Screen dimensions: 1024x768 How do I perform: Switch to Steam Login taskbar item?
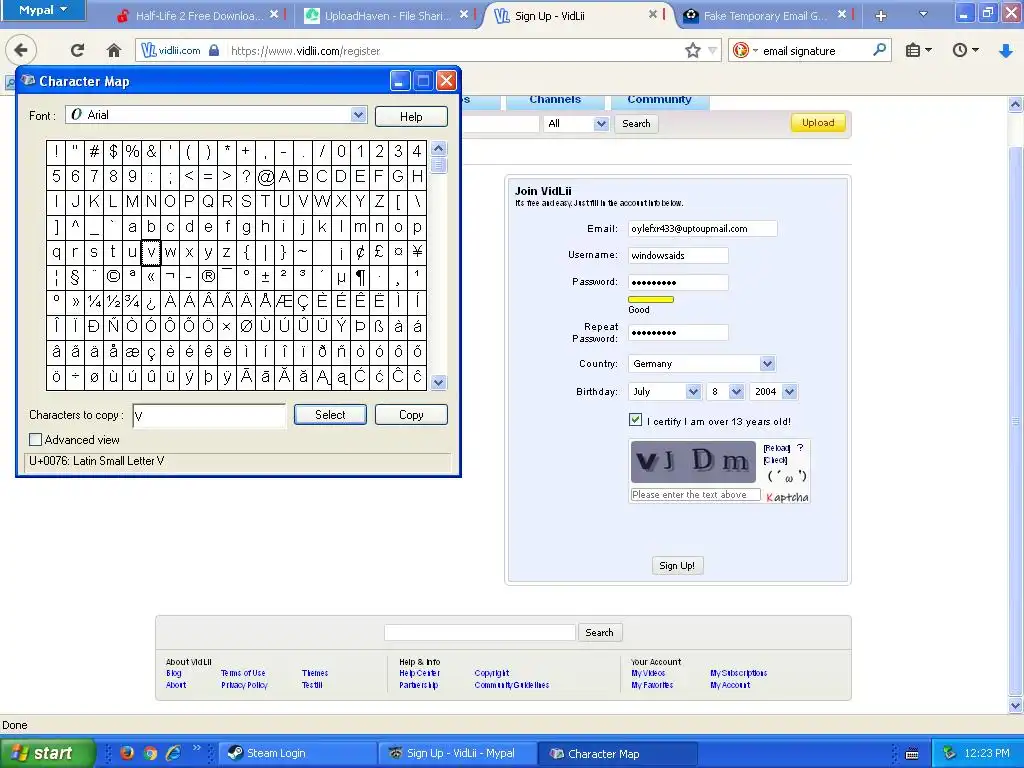(297, 753)
